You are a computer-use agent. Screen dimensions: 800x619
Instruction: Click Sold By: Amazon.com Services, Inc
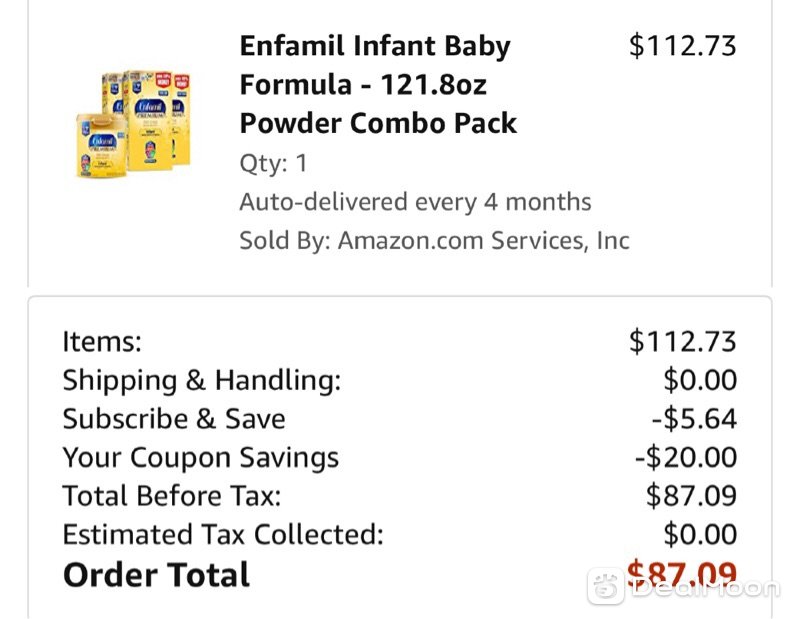click(x=435, y=241)
